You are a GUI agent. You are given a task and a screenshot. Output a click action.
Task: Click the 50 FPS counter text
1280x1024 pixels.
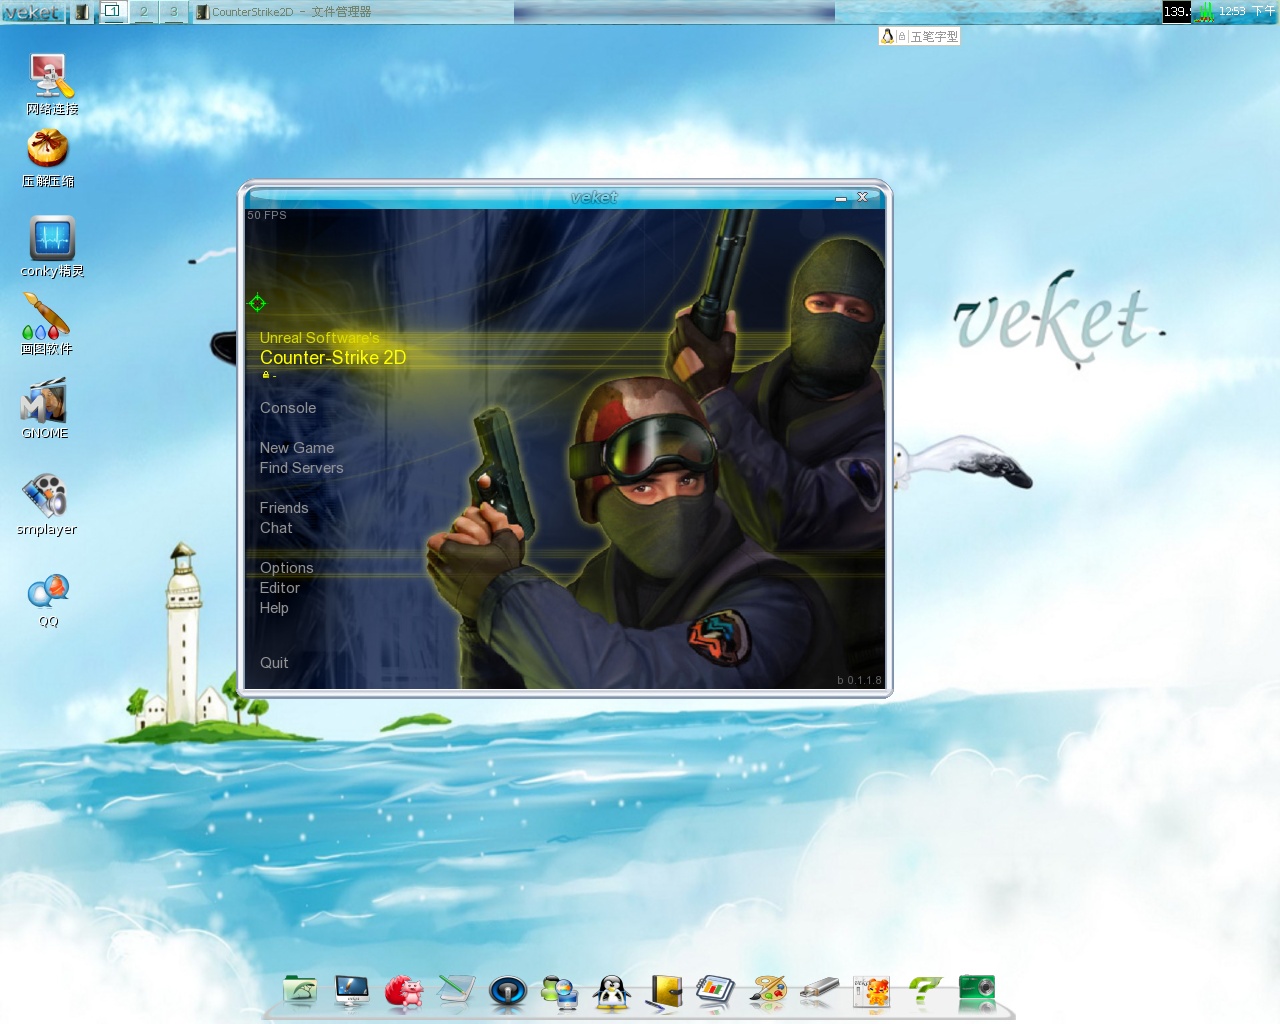coord(267,215)
